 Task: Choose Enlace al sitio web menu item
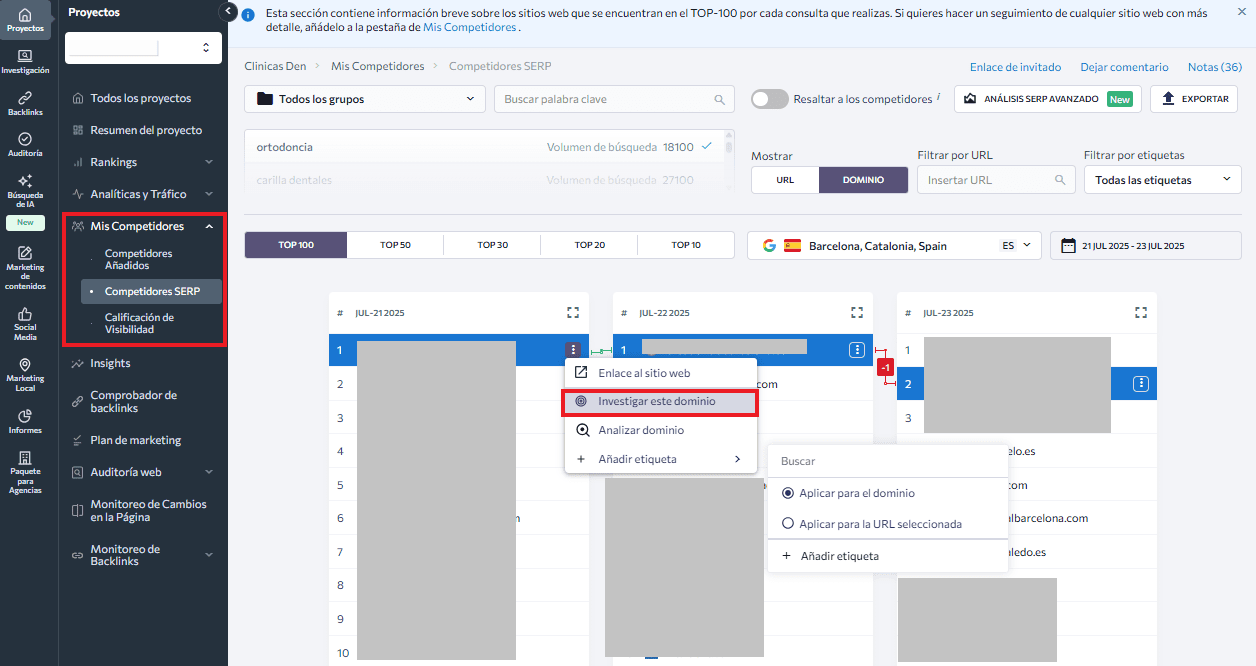tap(660, 373)
